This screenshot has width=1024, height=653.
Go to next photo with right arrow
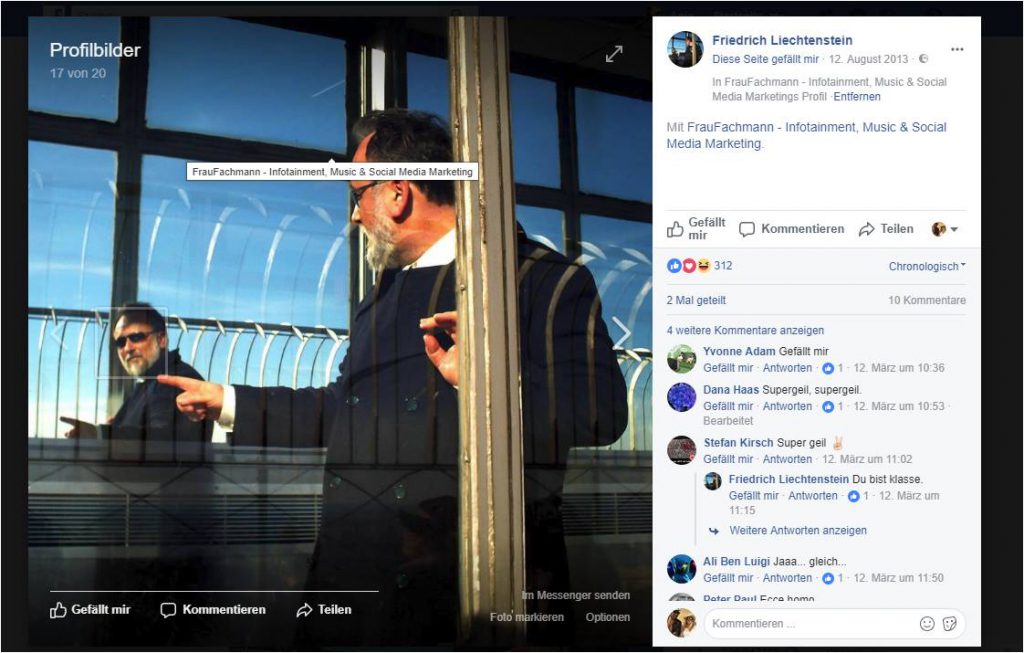click(x=621, y=333)
